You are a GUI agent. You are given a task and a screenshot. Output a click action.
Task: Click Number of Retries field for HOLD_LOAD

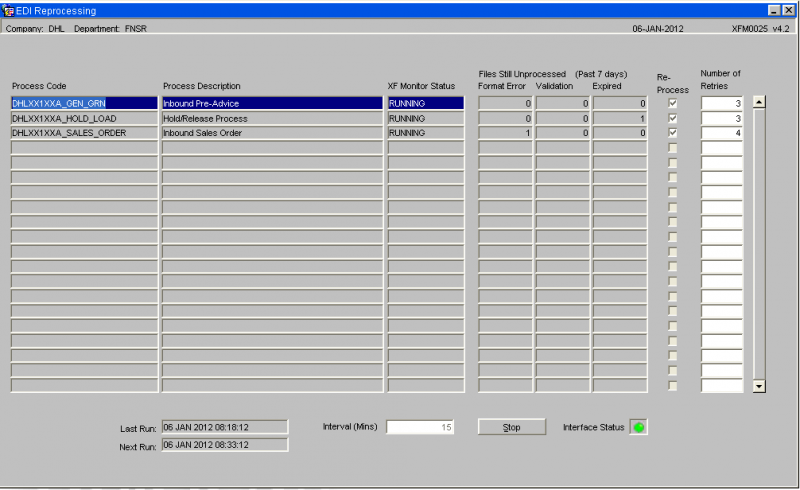pyautogui.click(x=721, y=118)
